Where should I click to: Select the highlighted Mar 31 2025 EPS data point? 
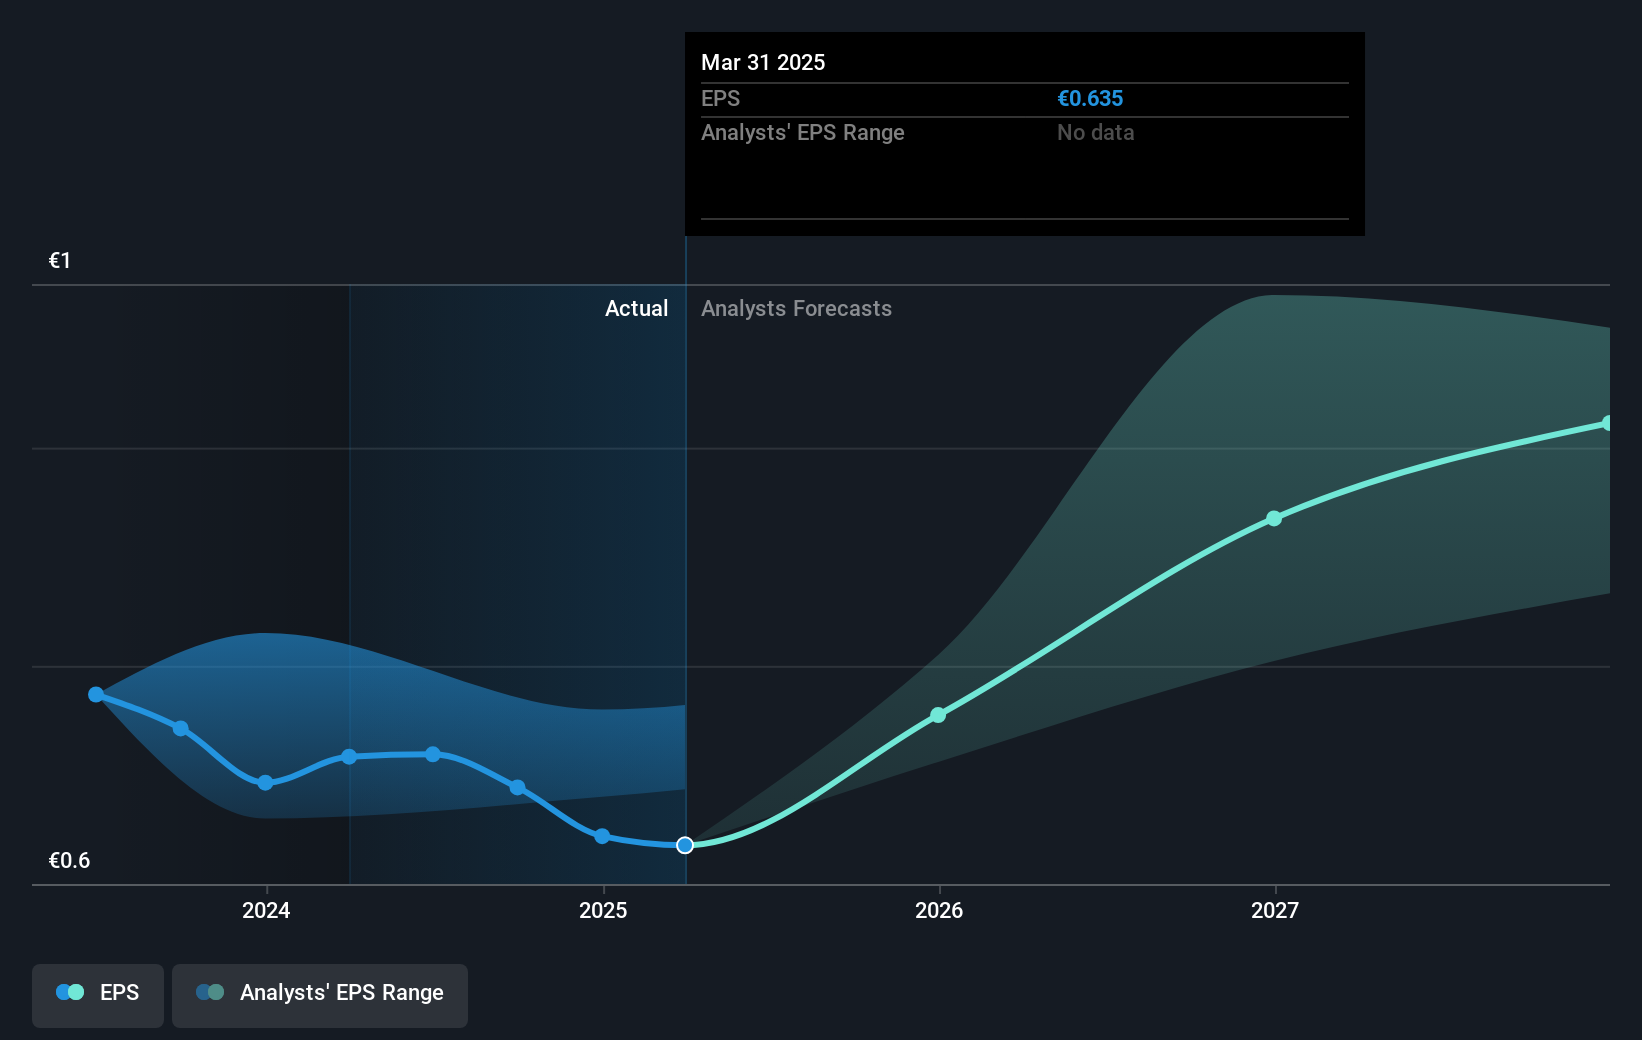coord(685,845)
